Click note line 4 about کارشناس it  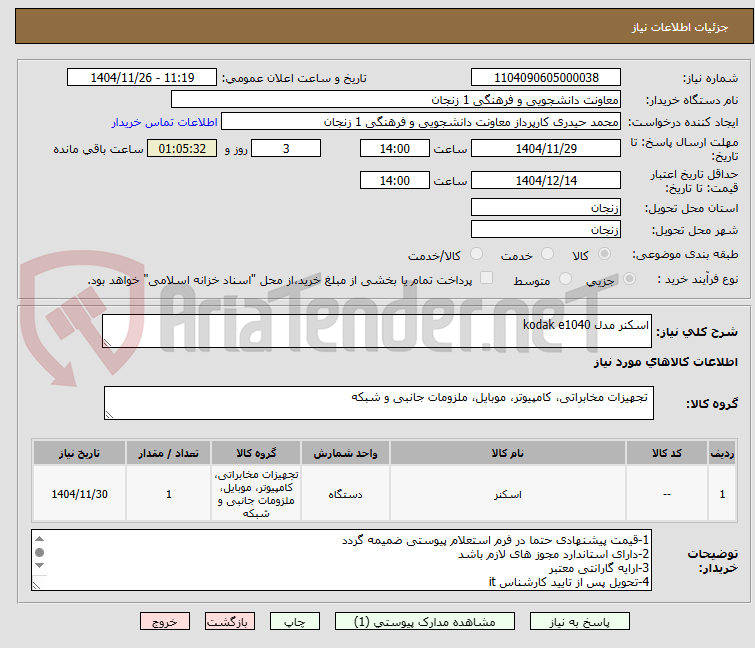click(x=569, y=582)
